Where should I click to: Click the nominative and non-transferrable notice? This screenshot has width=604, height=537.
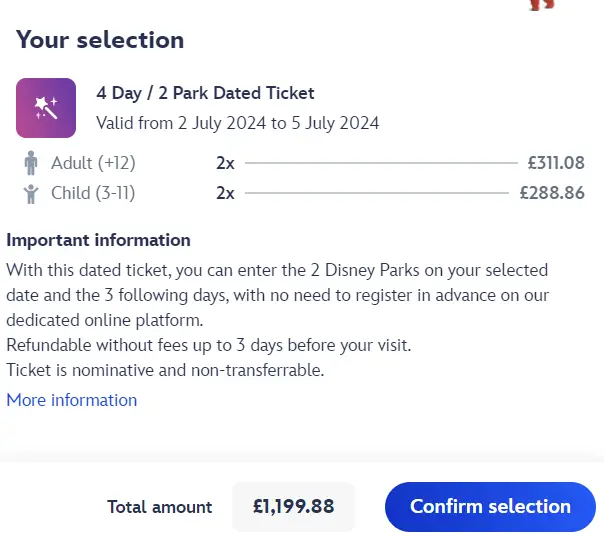(165, 370)
